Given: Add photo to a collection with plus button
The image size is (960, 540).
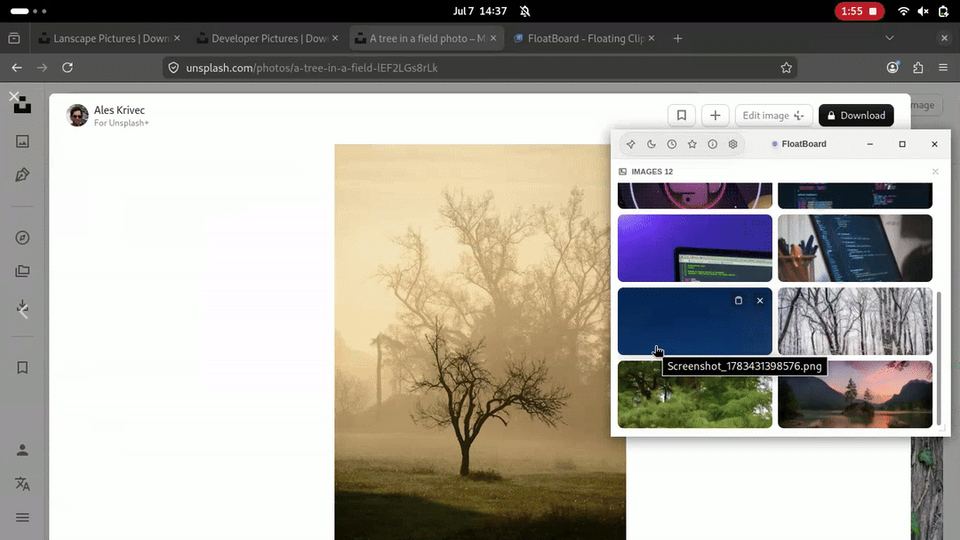Looking at the screenshot, I should (715, 115).
